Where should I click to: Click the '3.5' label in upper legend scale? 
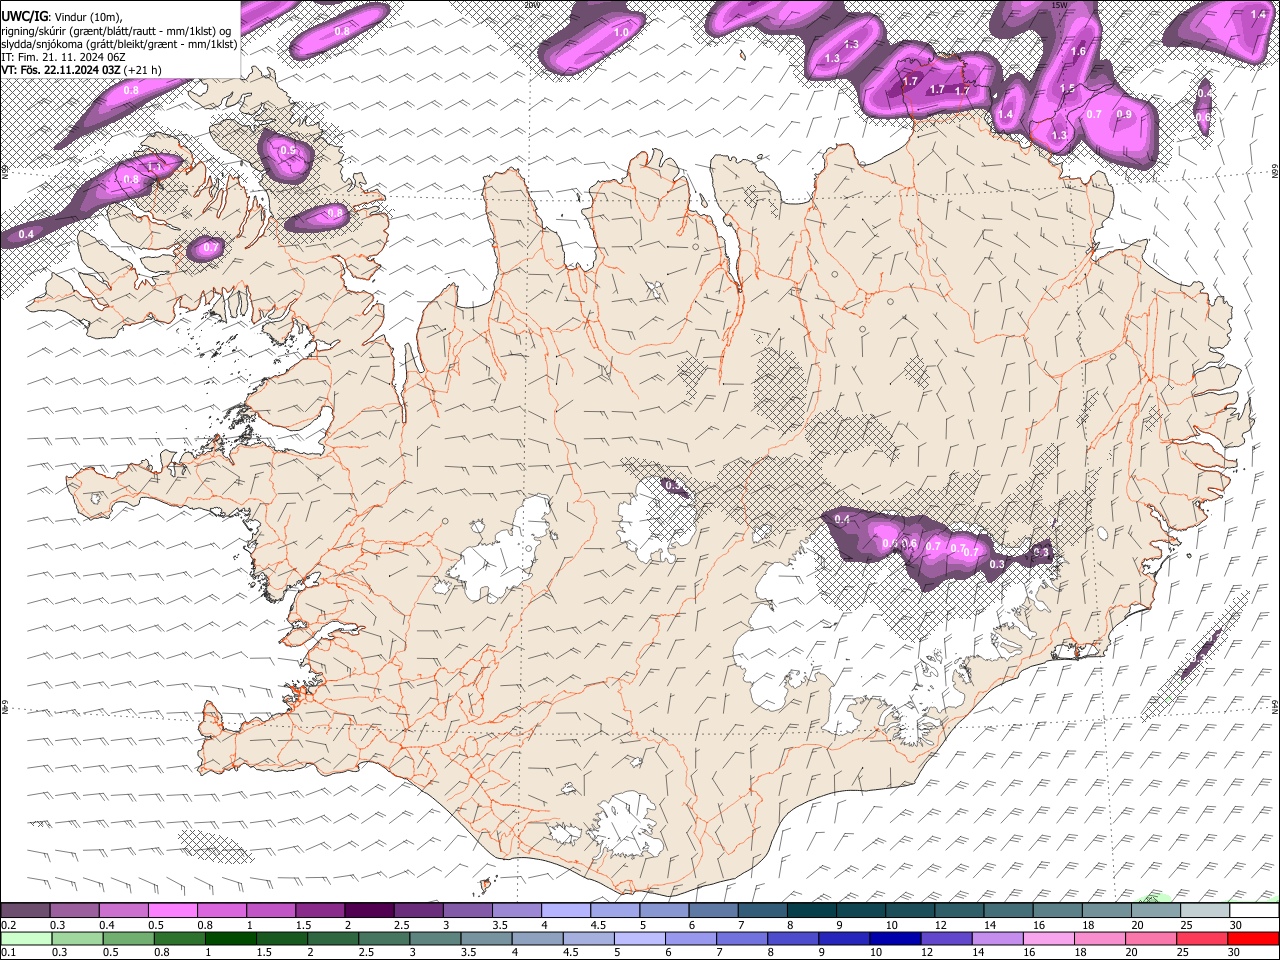(x=498, y=925)
